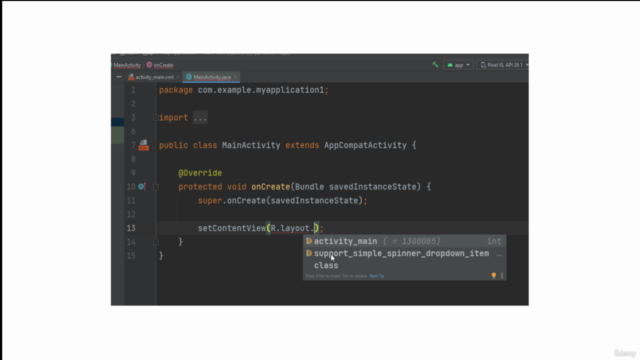This screenshot has height=360, width=640.
Task: Click line number 1 in the gutter
Action: coord(133,90)
